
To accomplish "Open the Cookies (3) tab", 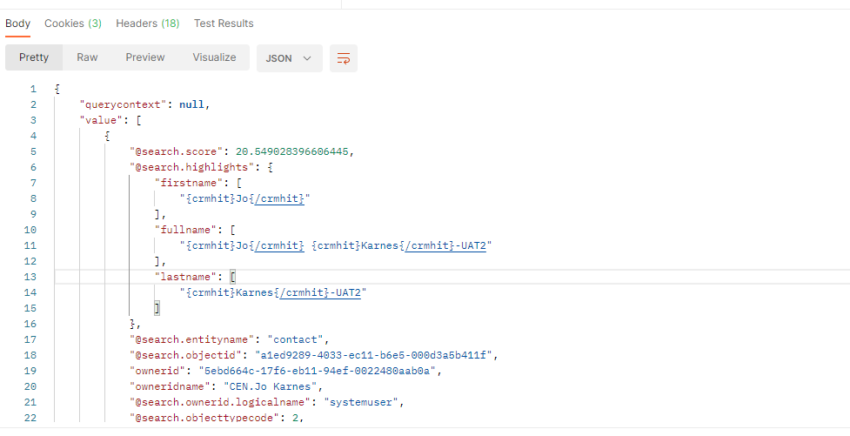I will click(73, 23).
